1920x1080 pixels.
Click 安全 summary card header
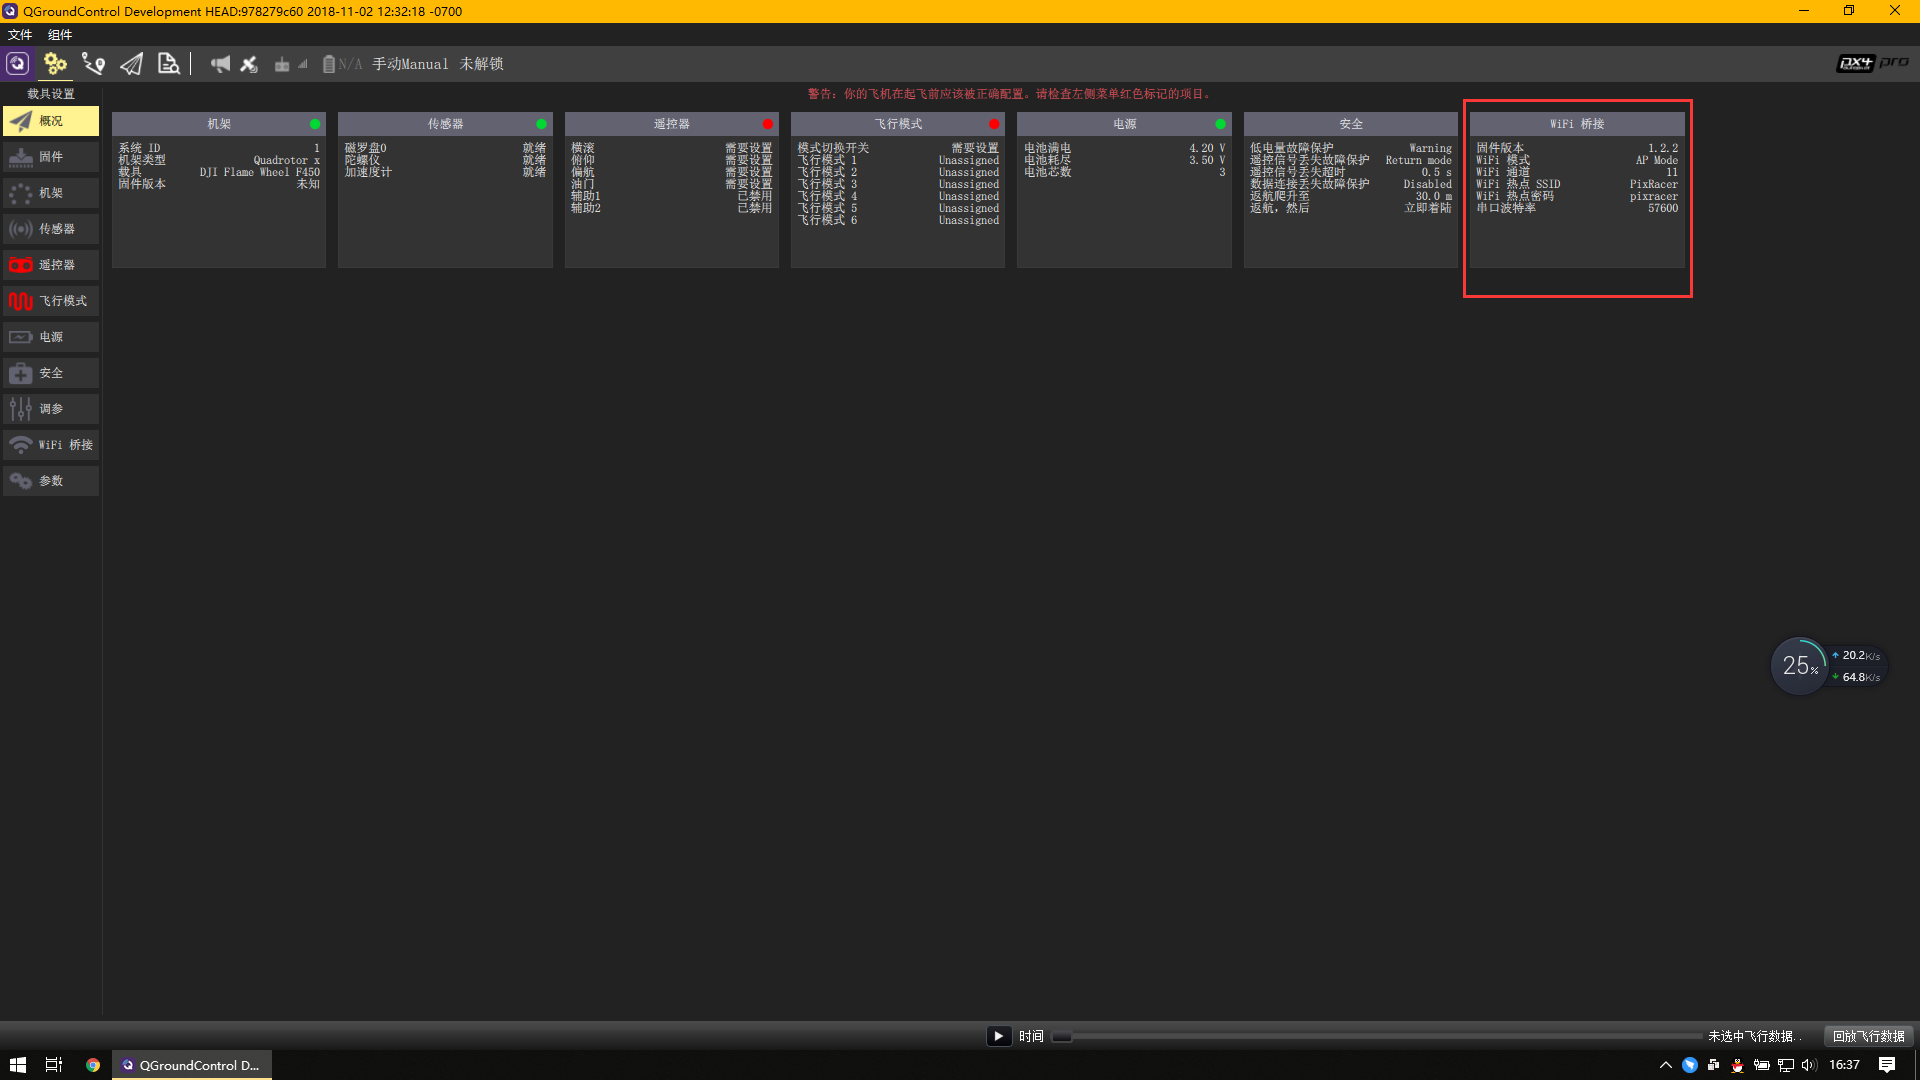[1351, 124]
